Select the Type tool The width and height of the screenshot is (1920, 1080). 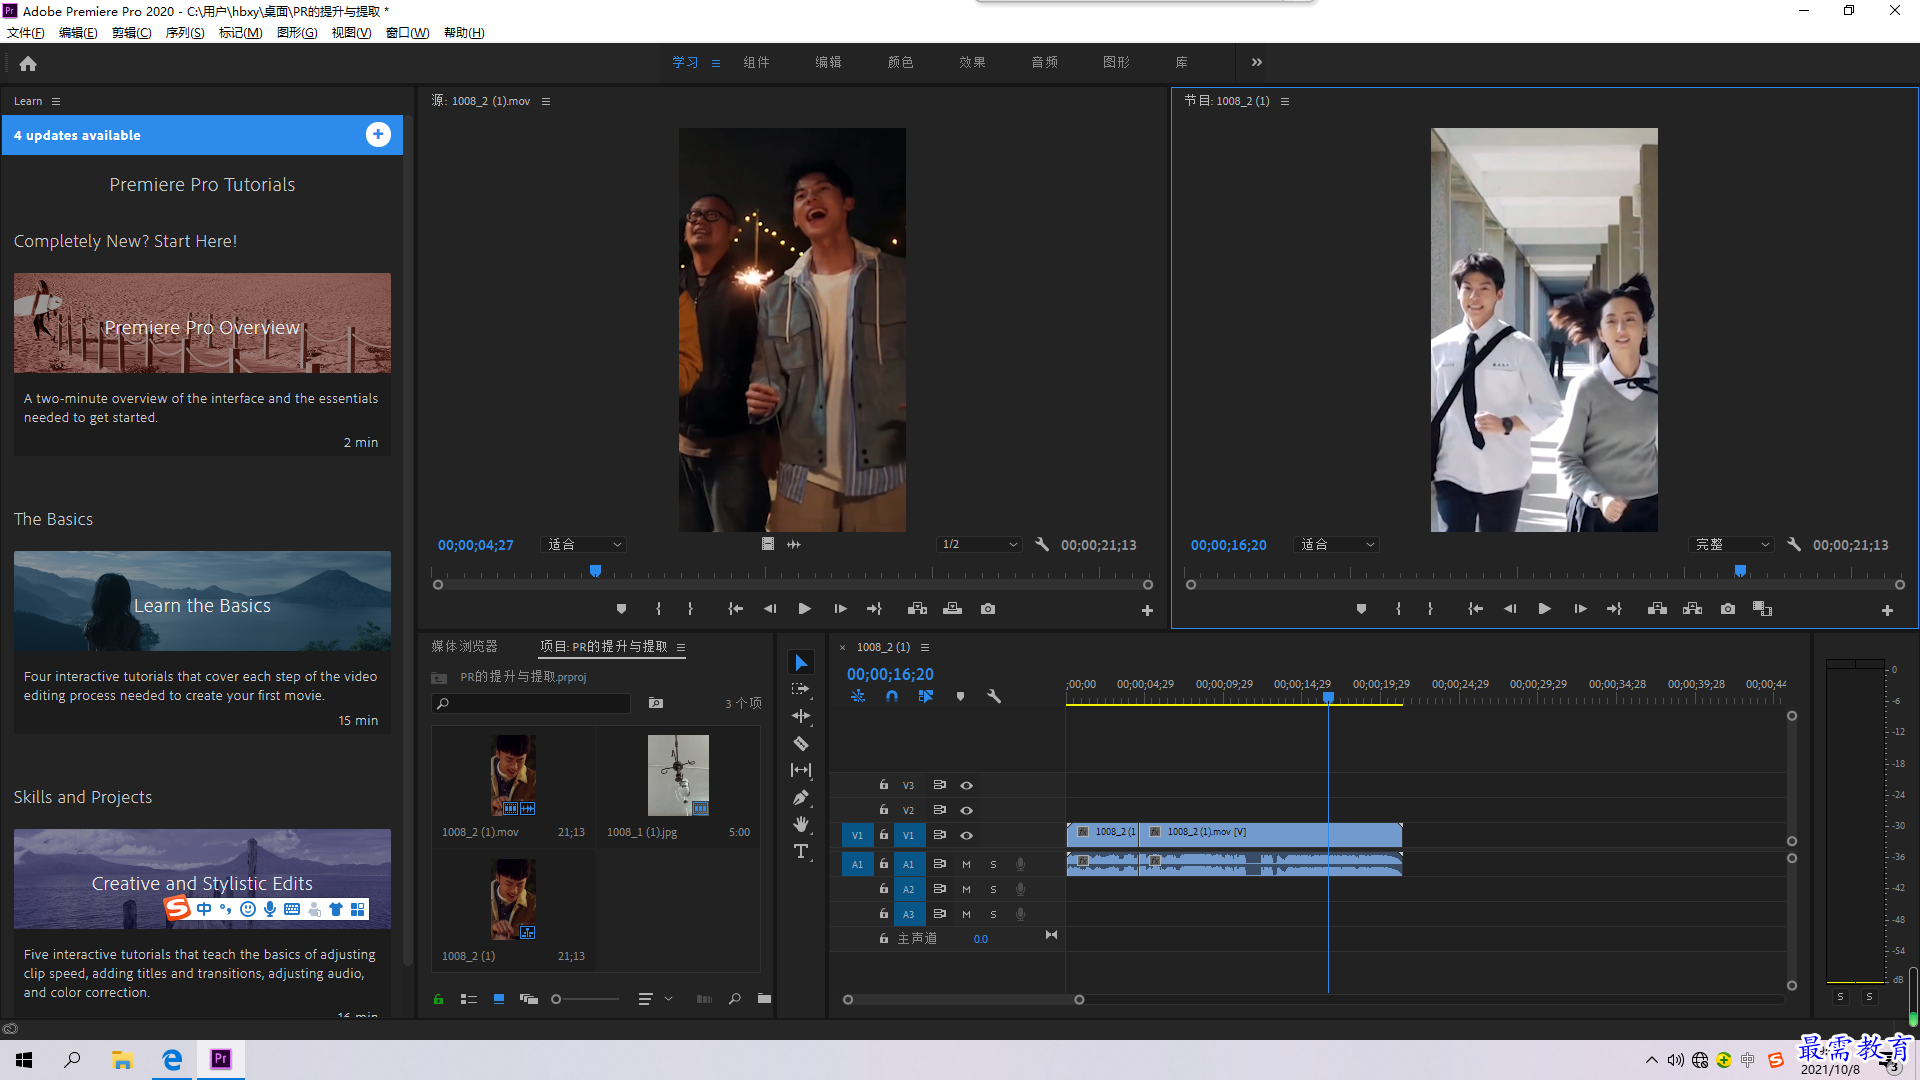click(x=801, y=851)
